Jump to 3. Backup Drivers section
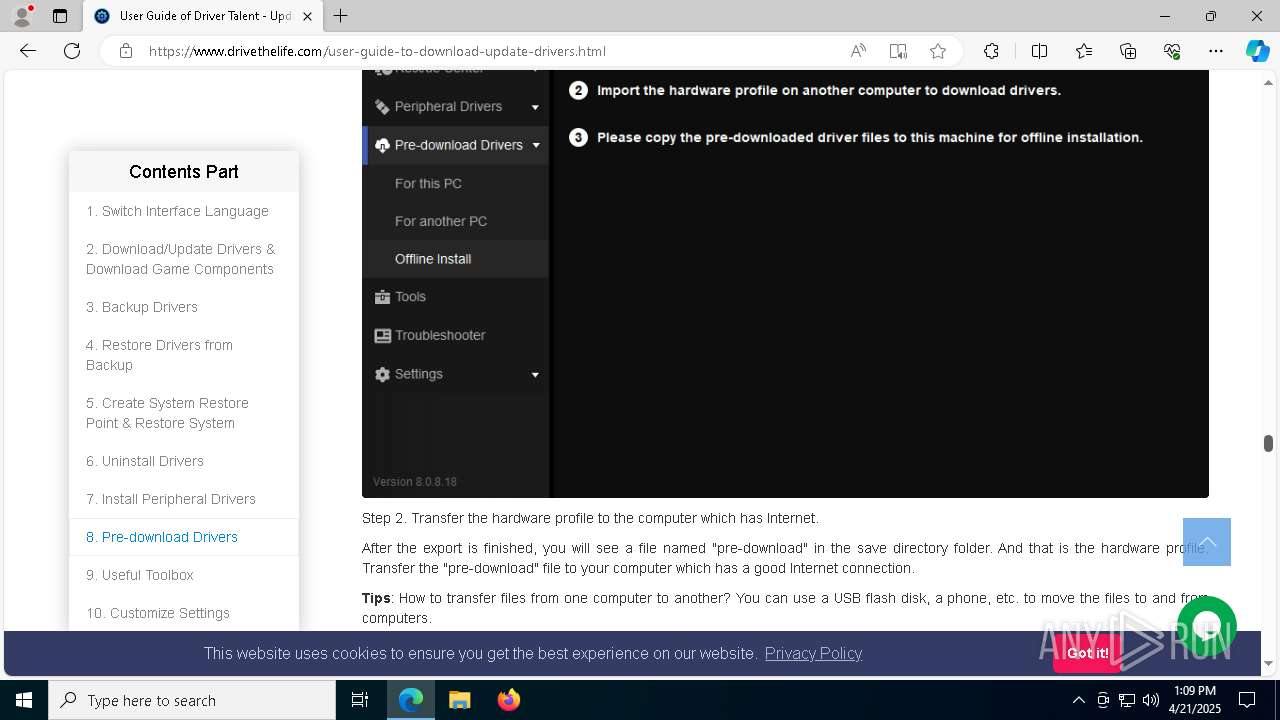1280x720 pixels. pos(142,307)
